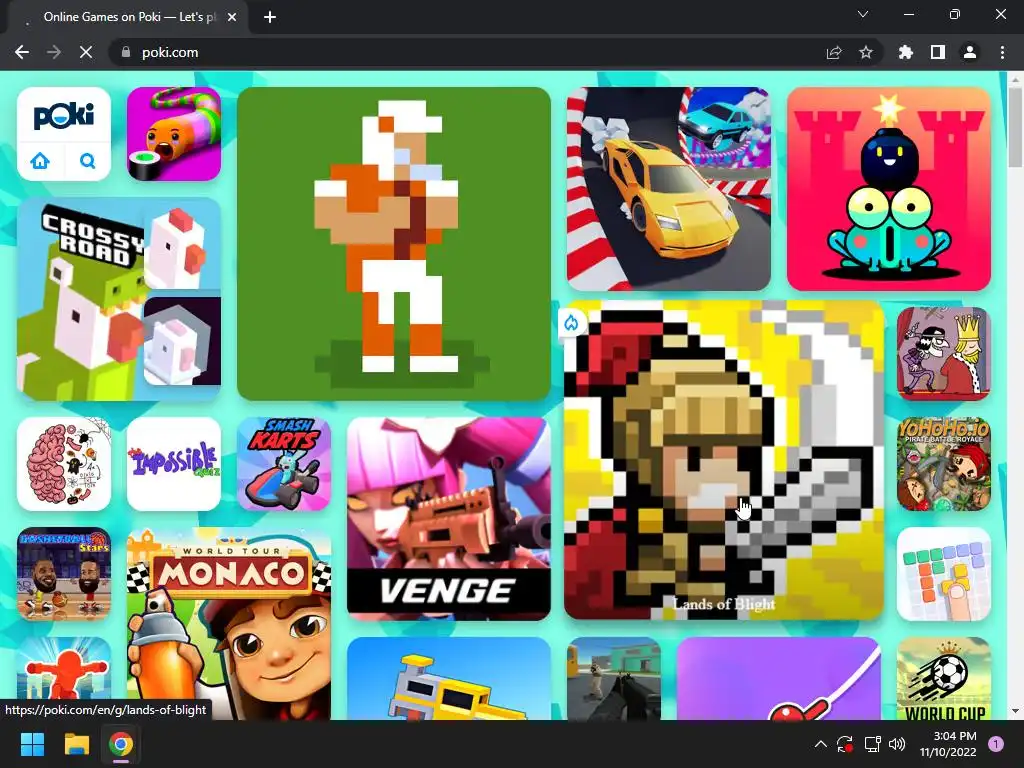
Task: Click the Poki home icon
Action: click(x=40, y=161)
